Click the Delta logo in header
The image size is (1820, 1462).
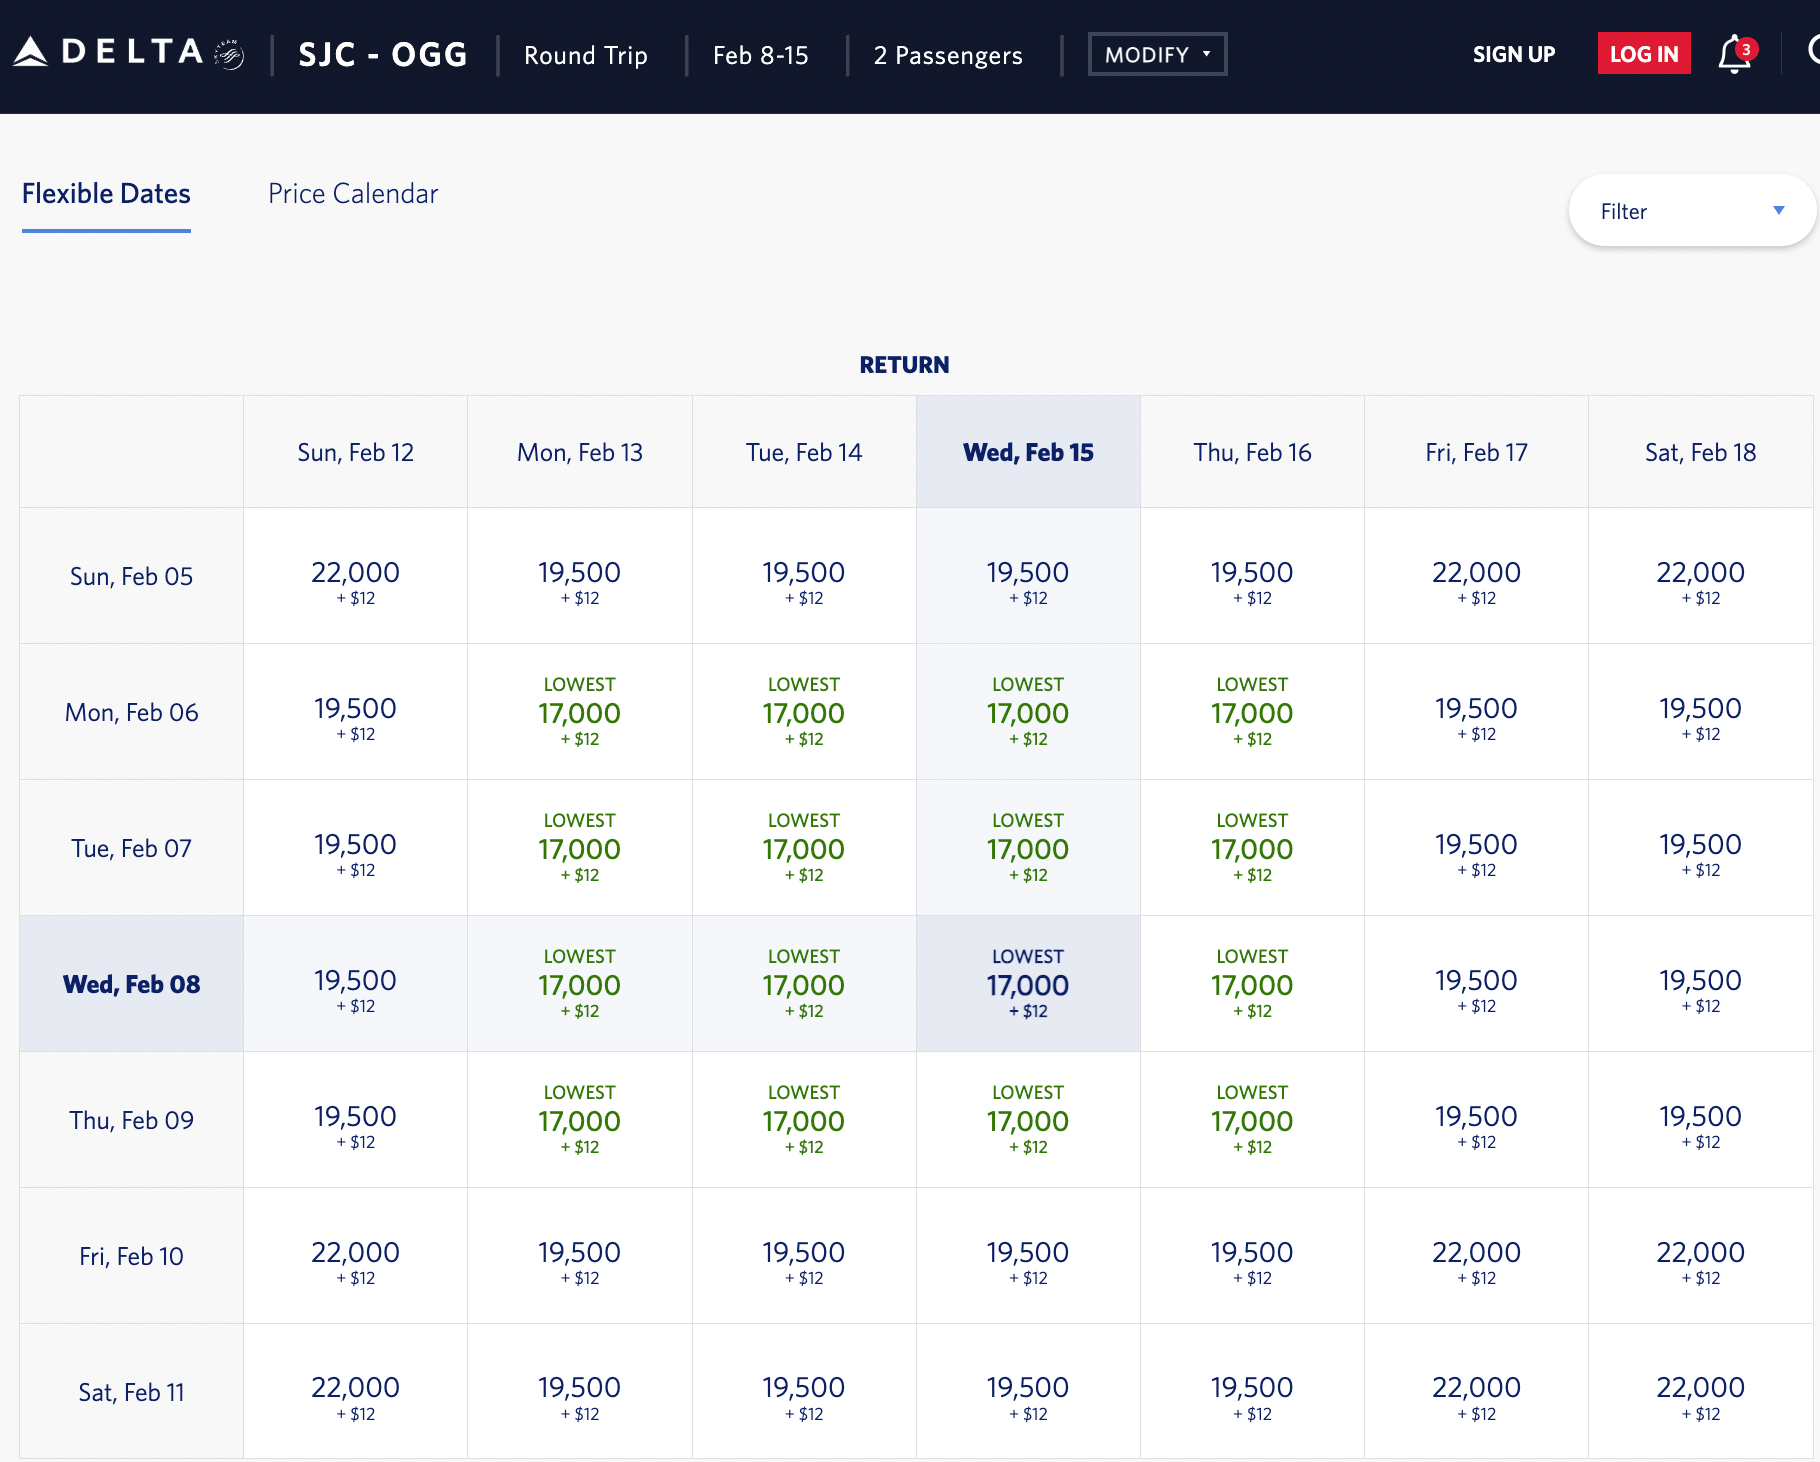click(x=128, y=53)
